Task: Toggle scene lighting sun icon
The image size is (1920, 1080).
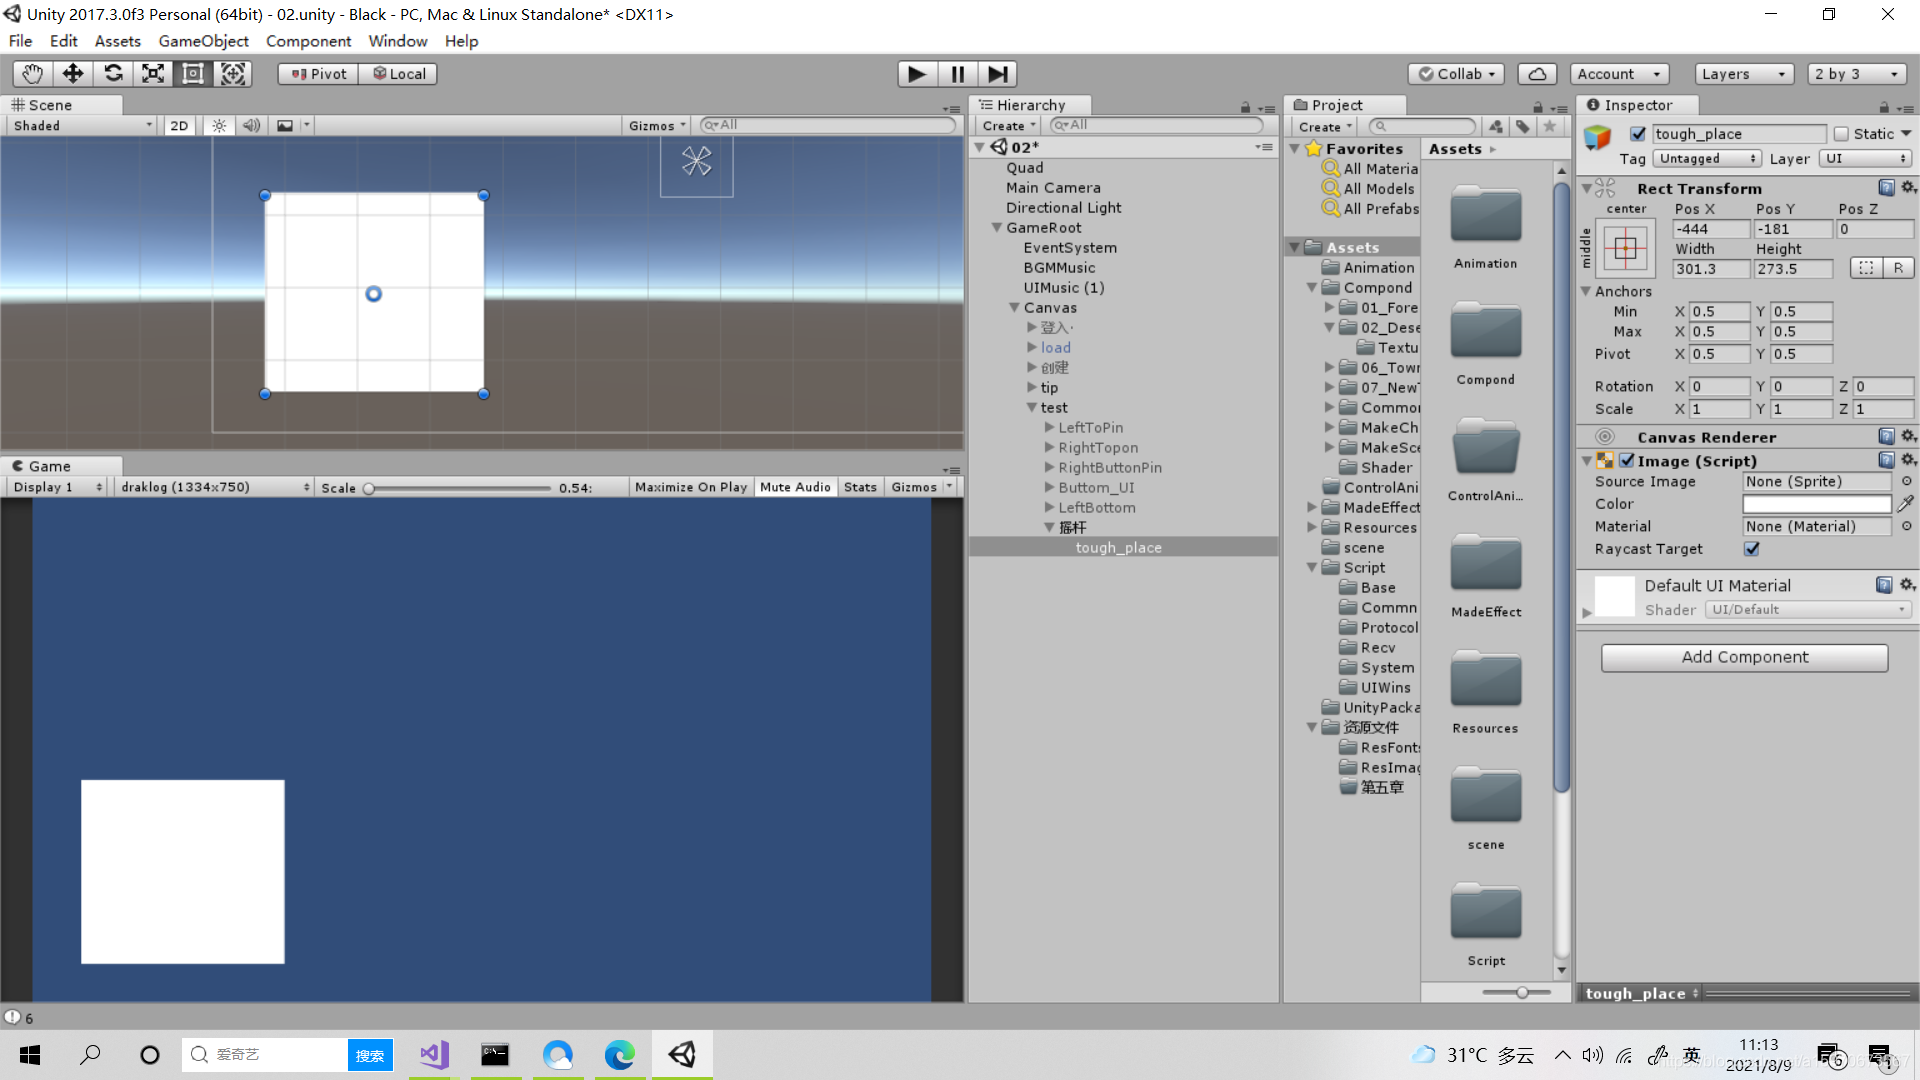Action: coord(219,126)
